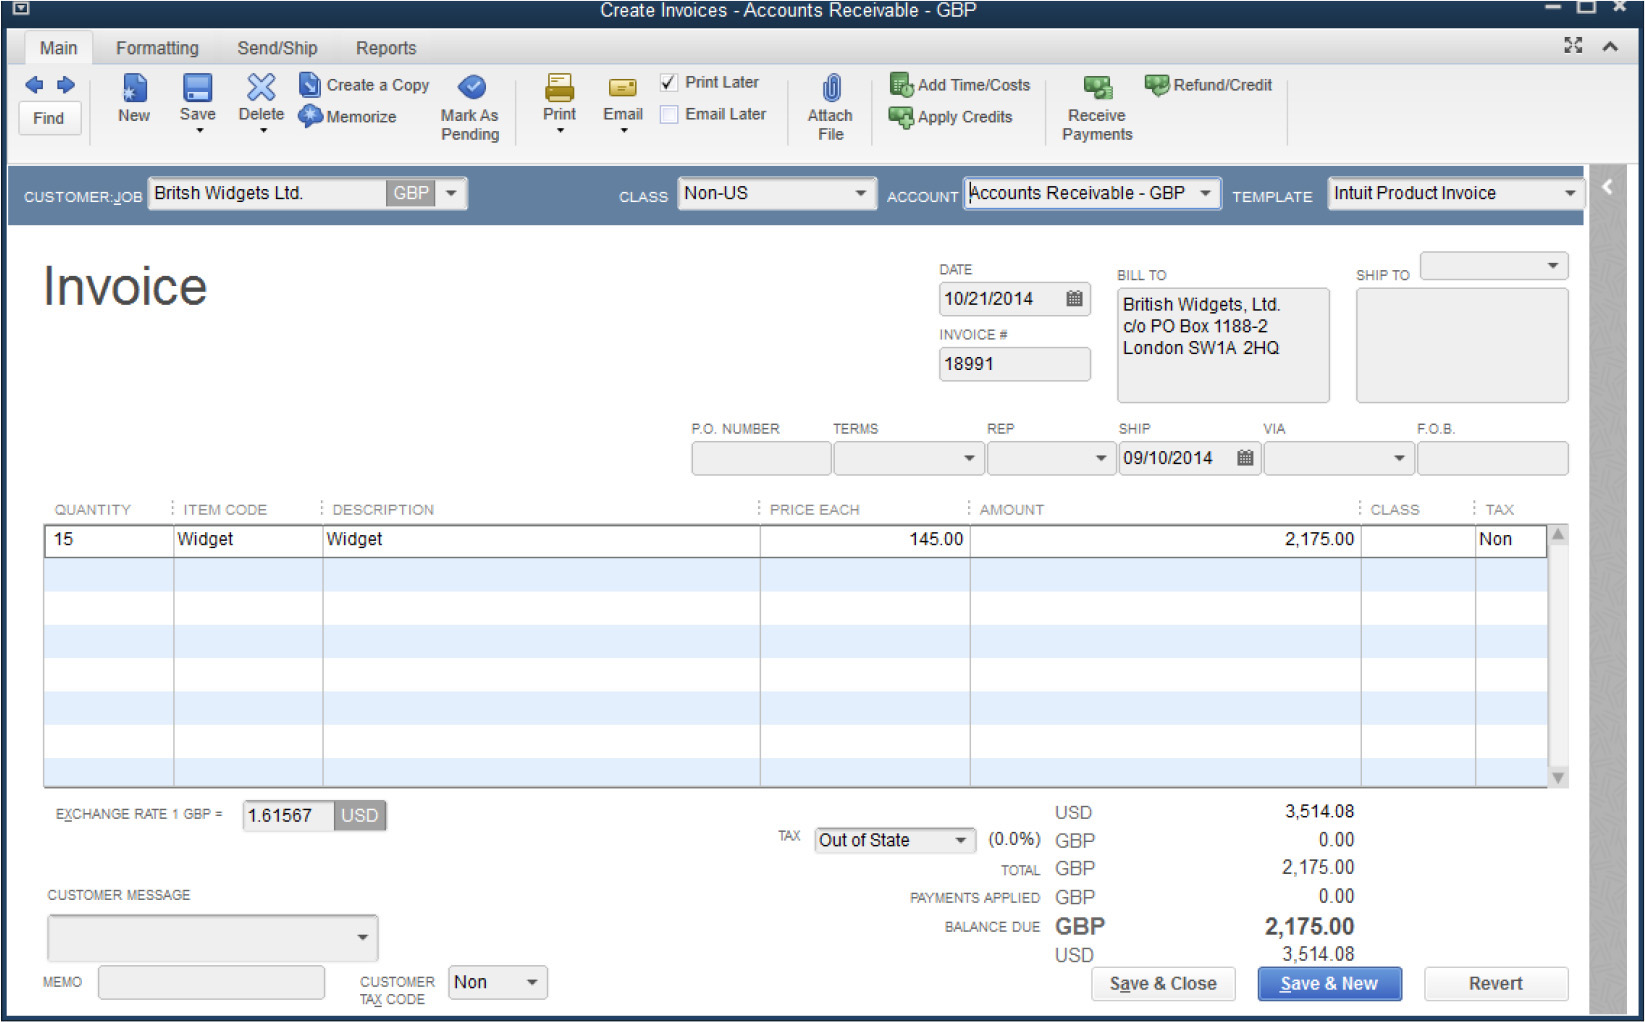The height and width of the screenshot is (1022, 1645).
Task: Switch to the Reports tab
Action: point(386,48)
